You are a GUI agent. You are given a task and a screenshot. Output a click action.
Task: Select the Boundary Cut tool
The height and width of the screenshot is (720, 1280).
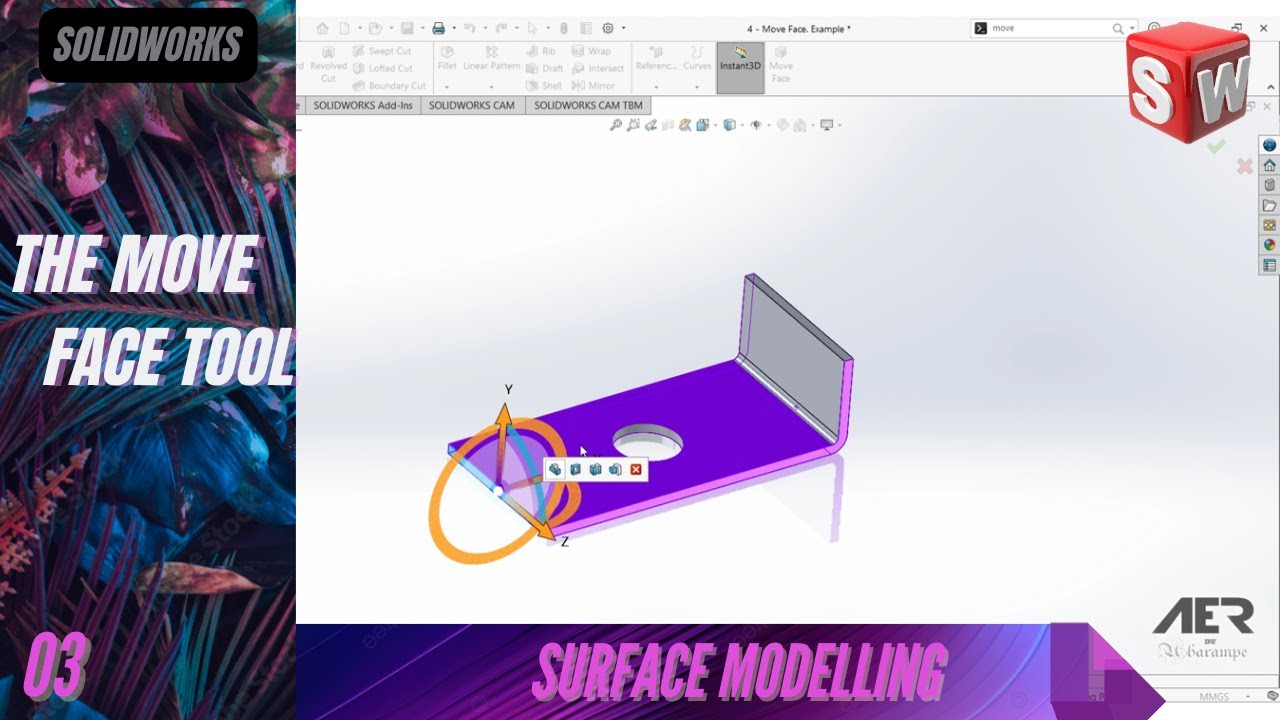click(389, 86)
